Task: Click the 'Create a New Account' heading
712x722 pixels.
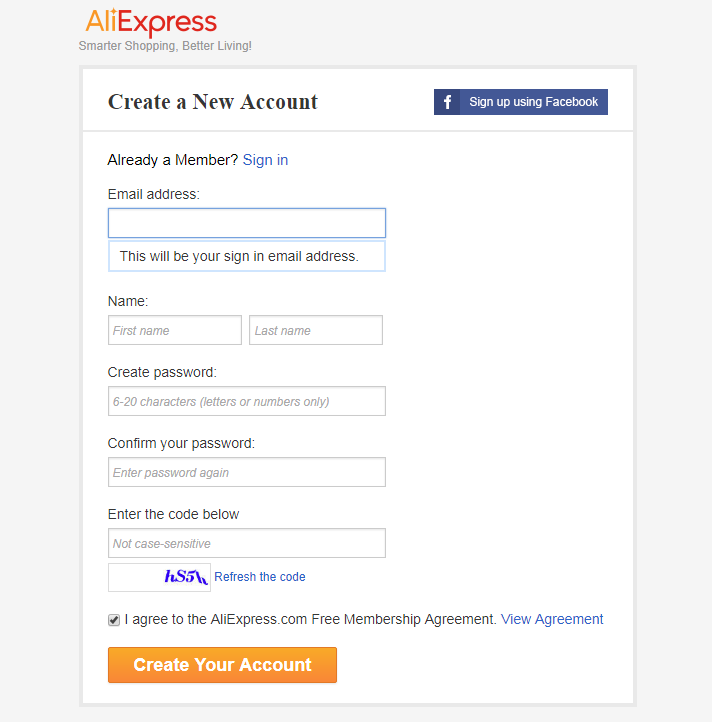Action: tap(213, 102)
